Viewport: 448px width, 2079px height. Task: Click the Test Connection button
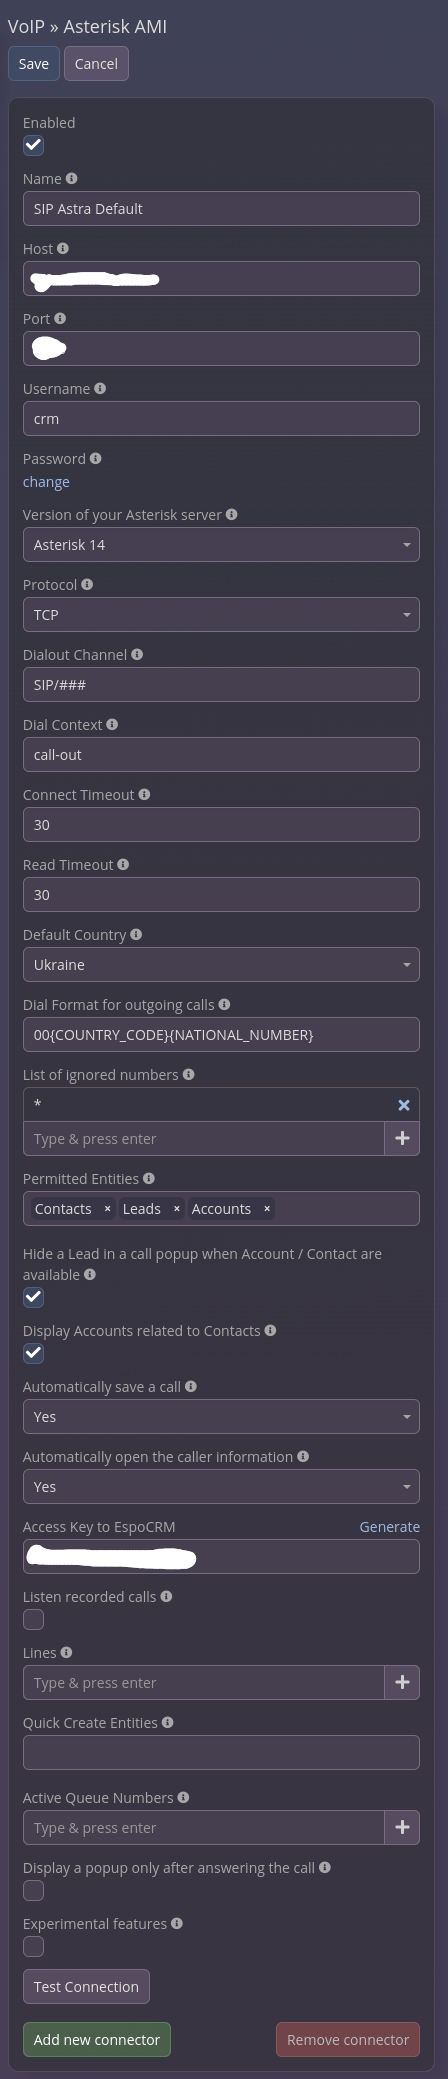coord(86,1986)
